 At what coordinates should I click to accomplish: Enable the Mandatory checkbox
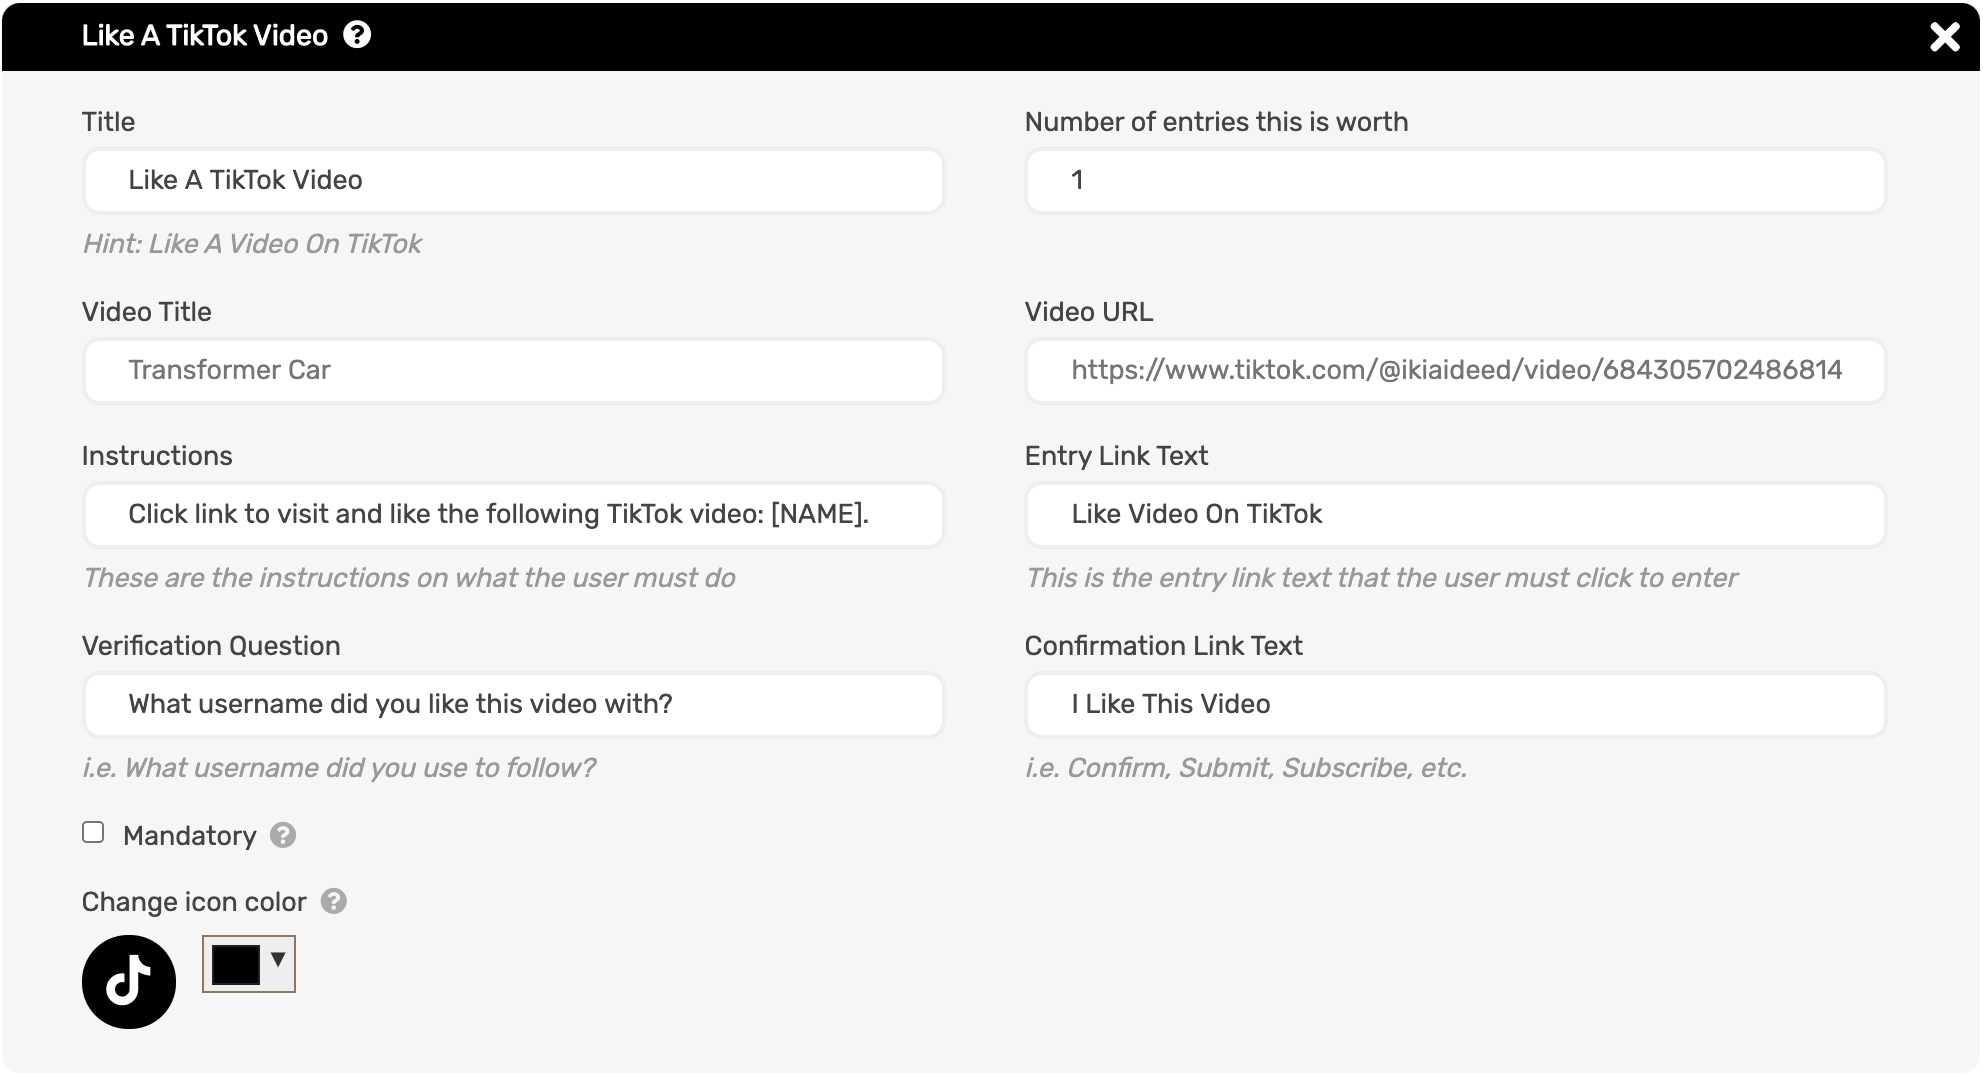(93, 832)
